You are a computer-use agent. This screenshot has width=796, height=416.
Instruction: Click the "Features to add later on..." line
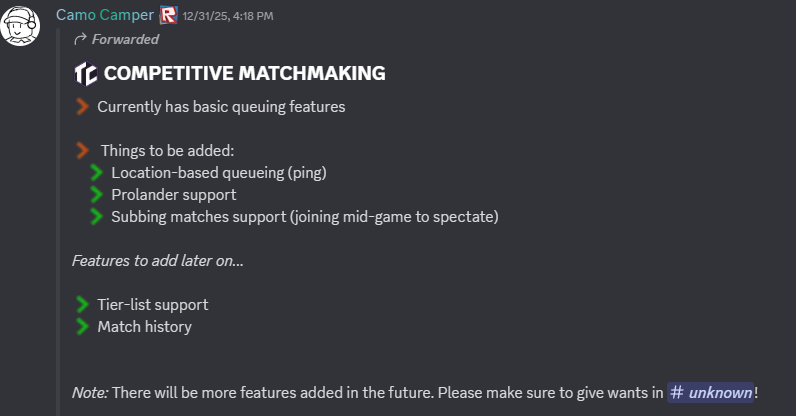click(158, 260)
